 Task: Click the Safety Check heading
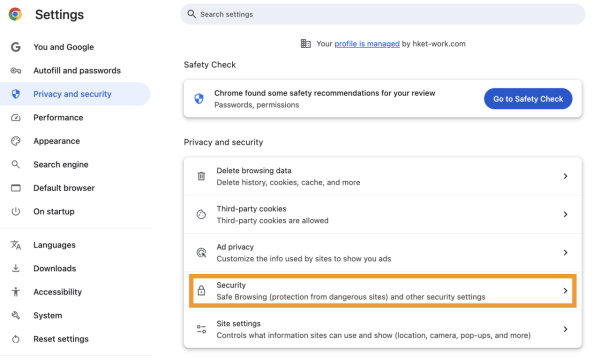pos(210,65)
